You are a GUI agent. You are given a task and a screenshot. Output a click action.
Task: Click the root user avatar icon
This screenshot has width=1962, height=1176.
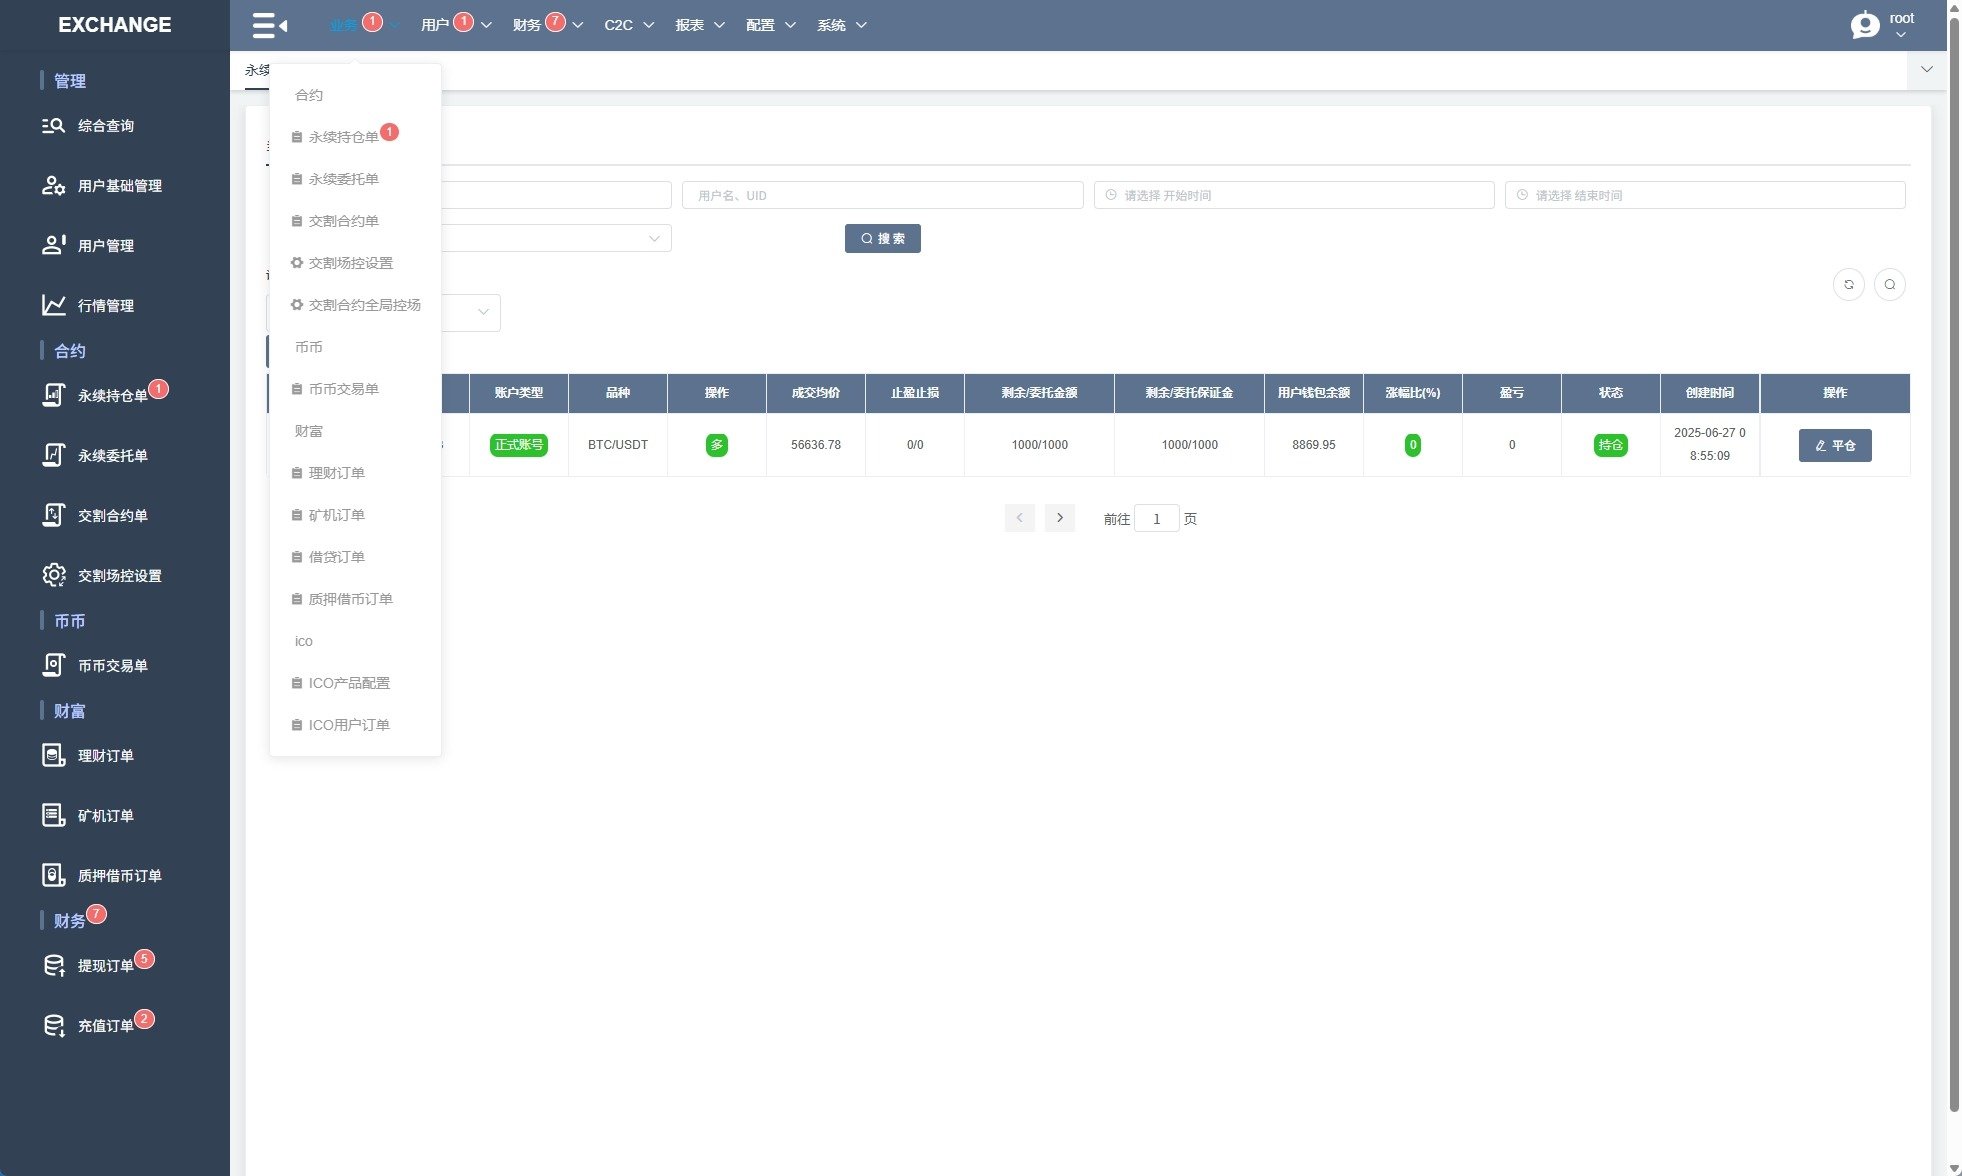(1865, 25)
